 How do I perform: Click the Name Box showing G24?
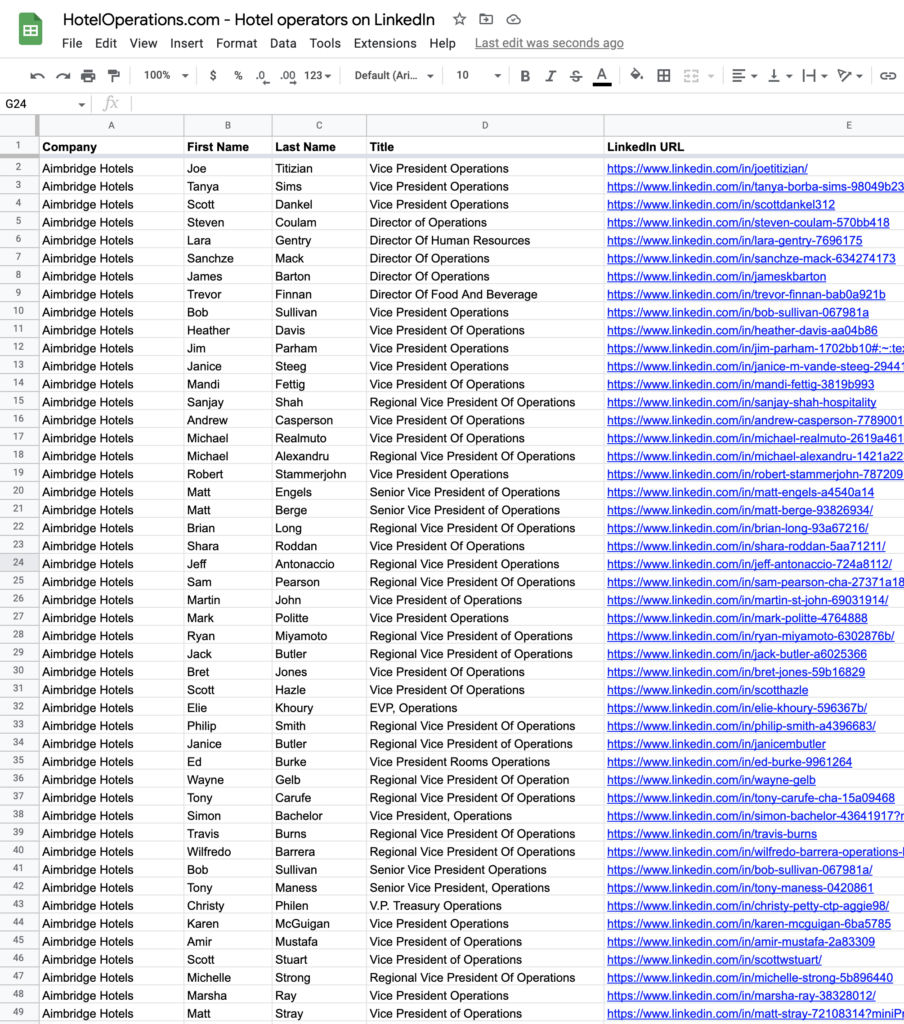[x=40, y=104]
